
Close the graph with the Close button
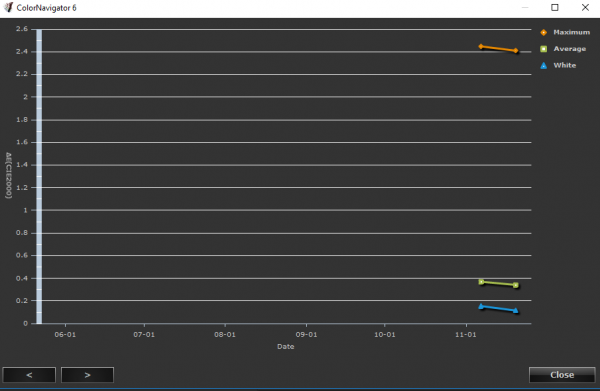tap(562, 375)
